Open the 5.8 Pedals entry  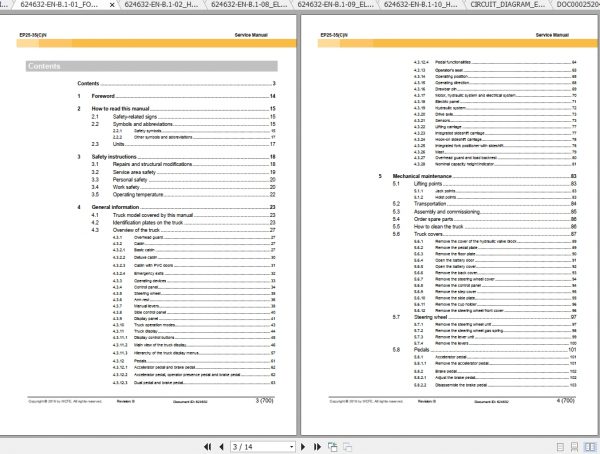coord(484,349)
